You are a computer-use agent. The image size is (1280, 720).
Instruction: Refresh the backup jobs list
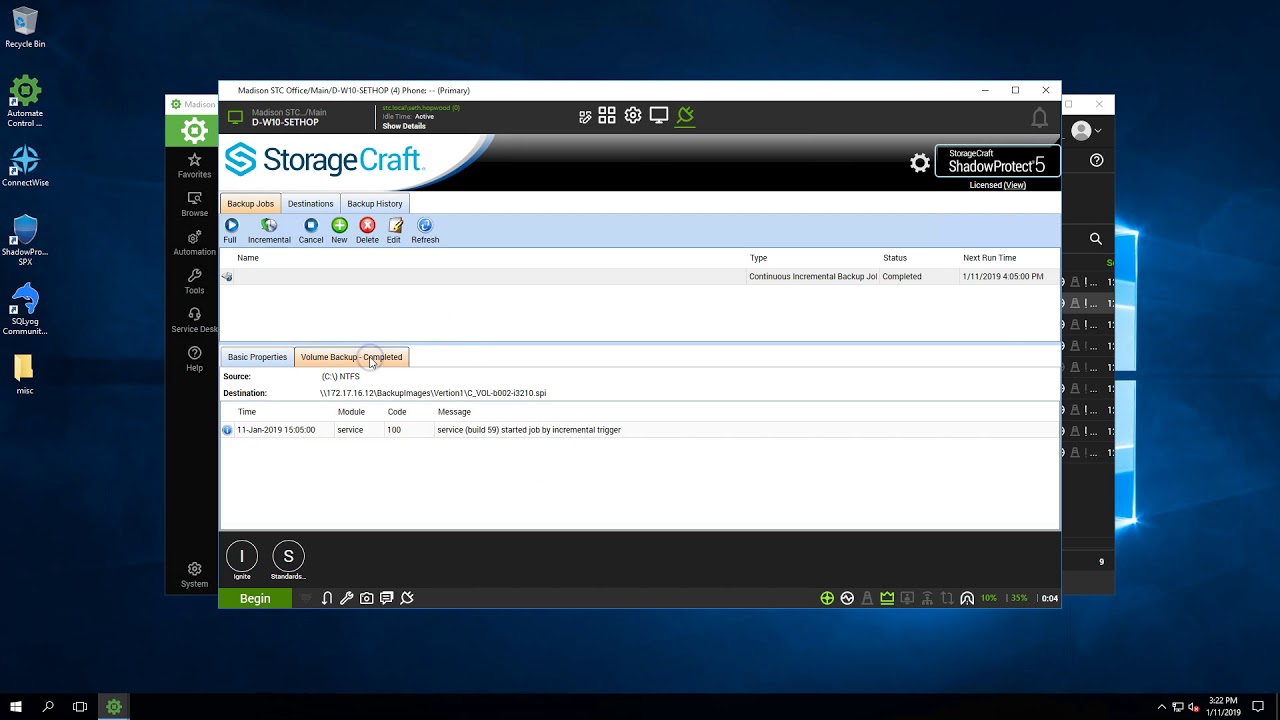click(425, 231)
